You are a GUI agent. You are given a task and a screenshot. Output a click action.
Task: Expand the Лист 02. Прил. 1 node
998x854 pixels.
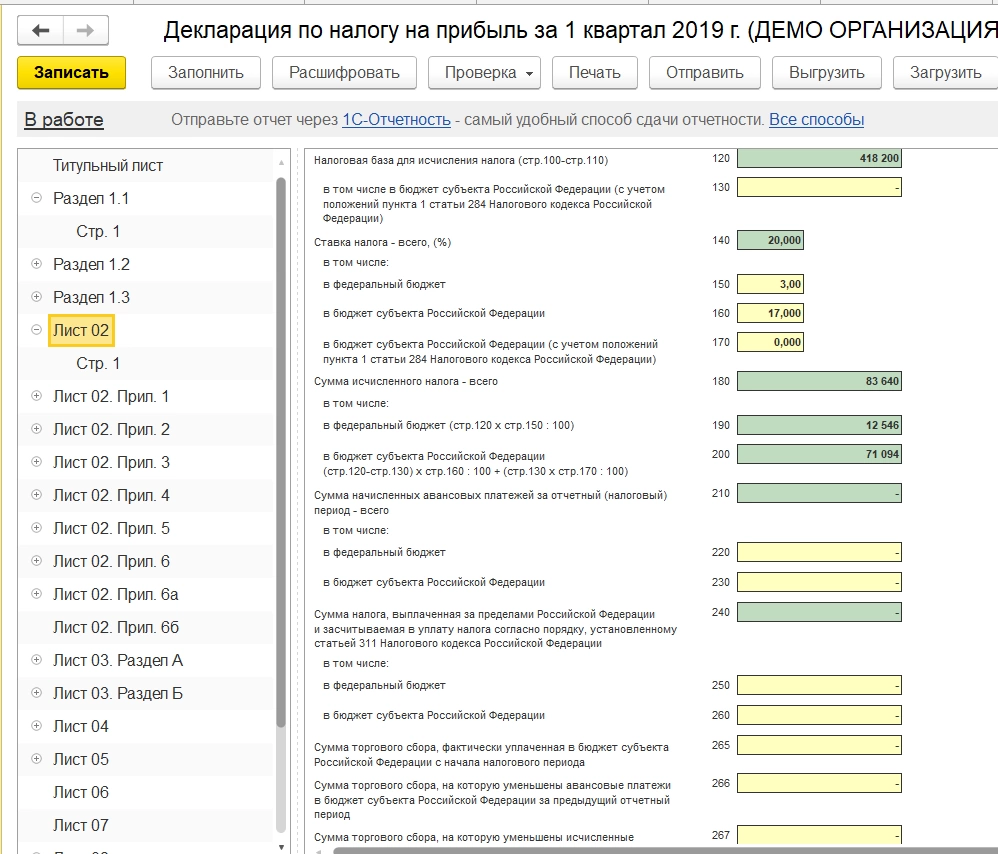(37, 396)
